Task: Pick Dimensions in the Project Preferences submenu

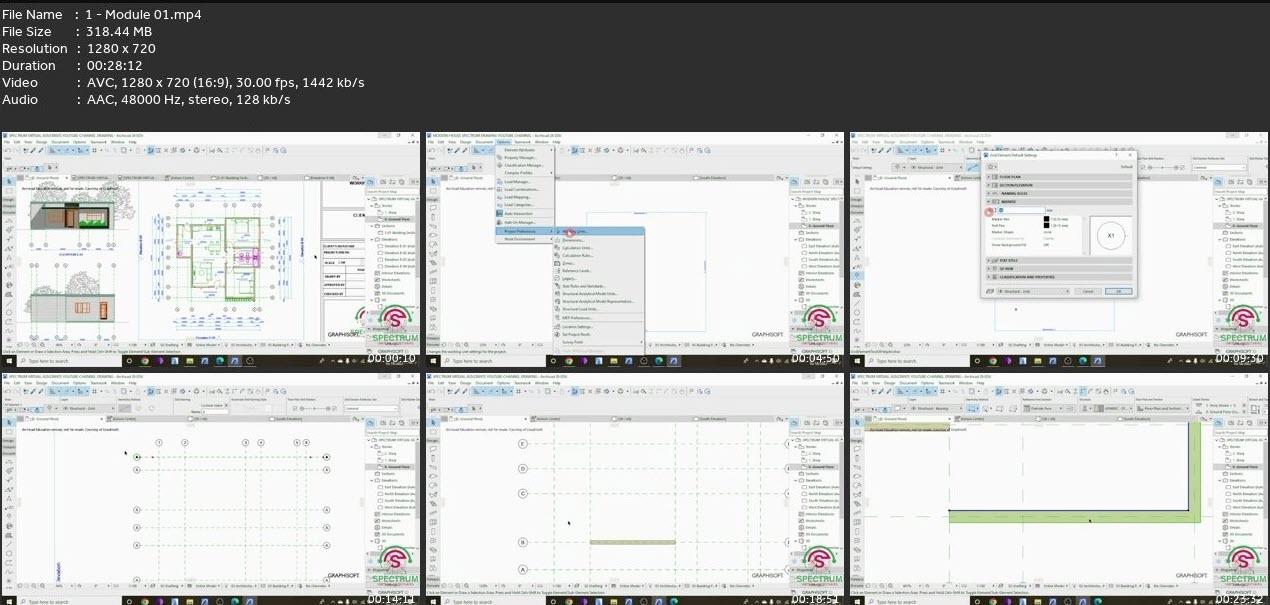Action: point(599,240)
